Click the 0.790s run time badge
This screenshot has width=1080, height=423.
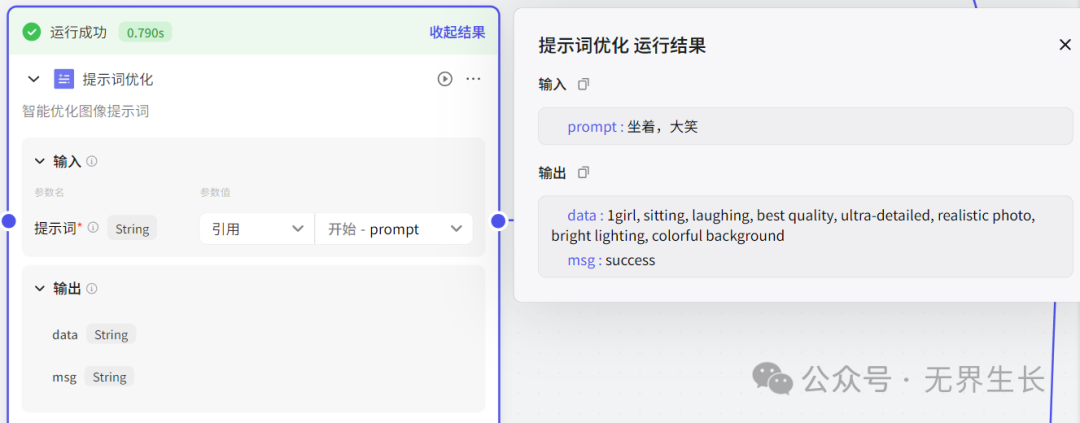coord(145,32)
